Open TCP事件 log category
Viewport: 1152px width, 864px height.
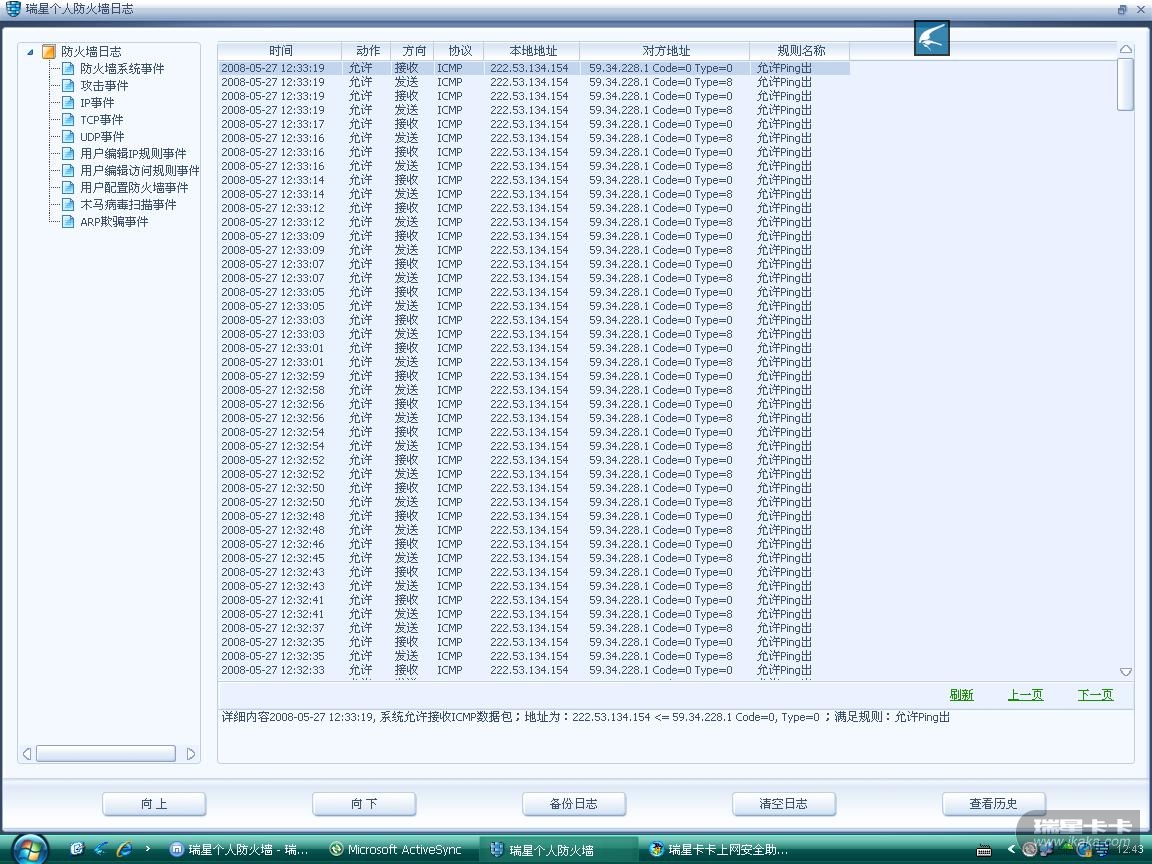(101, 120)
